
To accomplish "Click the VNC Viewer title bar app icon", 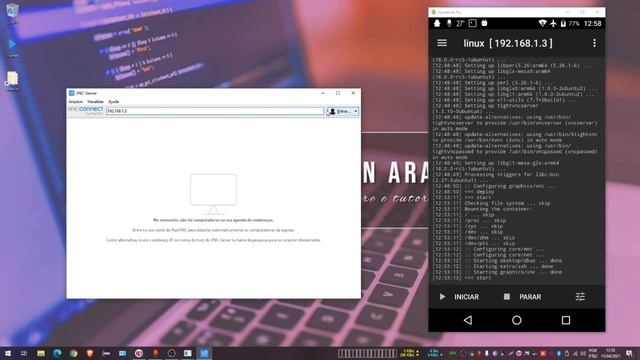I will pyautogui.click(x=71, y=93).
